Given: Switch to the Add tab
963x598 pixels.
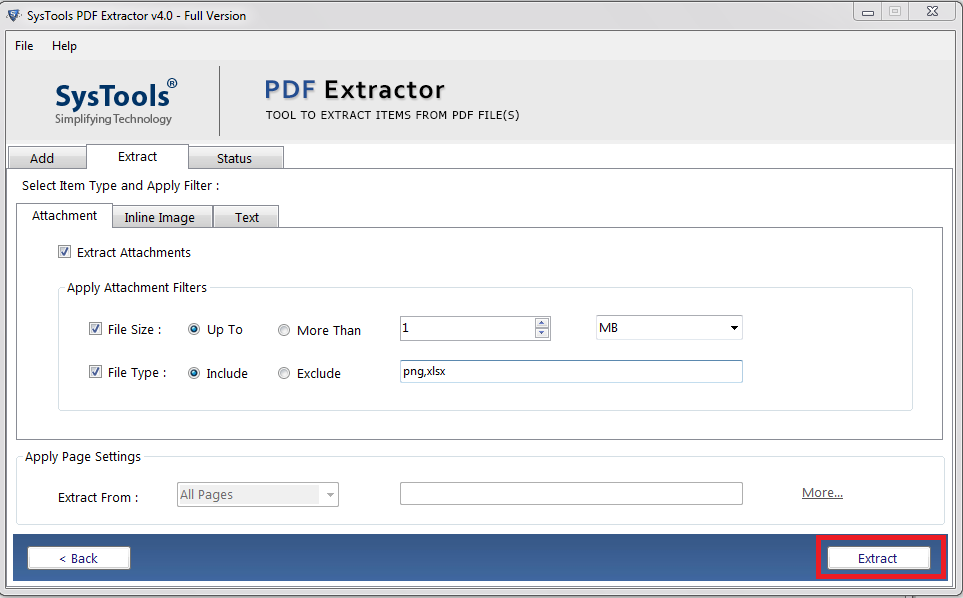Looking at the screenshot, I should point(46,157).
